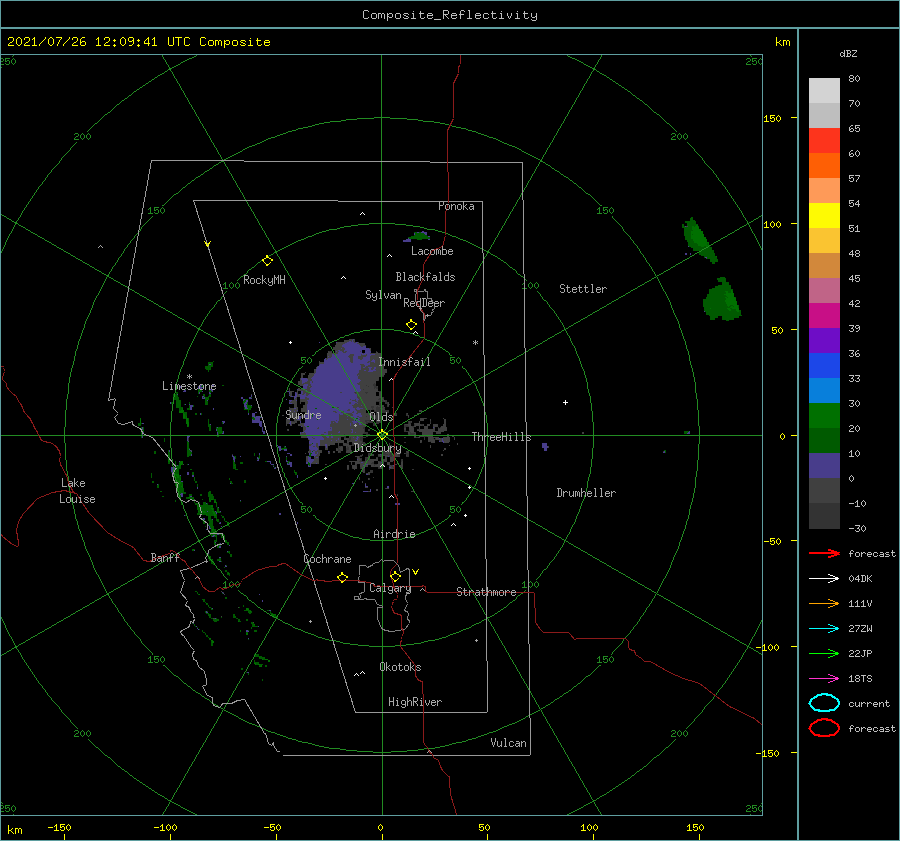Screen dimensions: 900x841
Task: Click the Banff town label
Action: click(165, 557)
